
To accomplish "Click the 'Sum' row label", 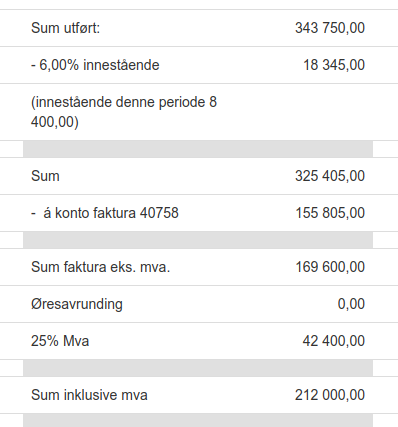I will [x=45, y=176].
